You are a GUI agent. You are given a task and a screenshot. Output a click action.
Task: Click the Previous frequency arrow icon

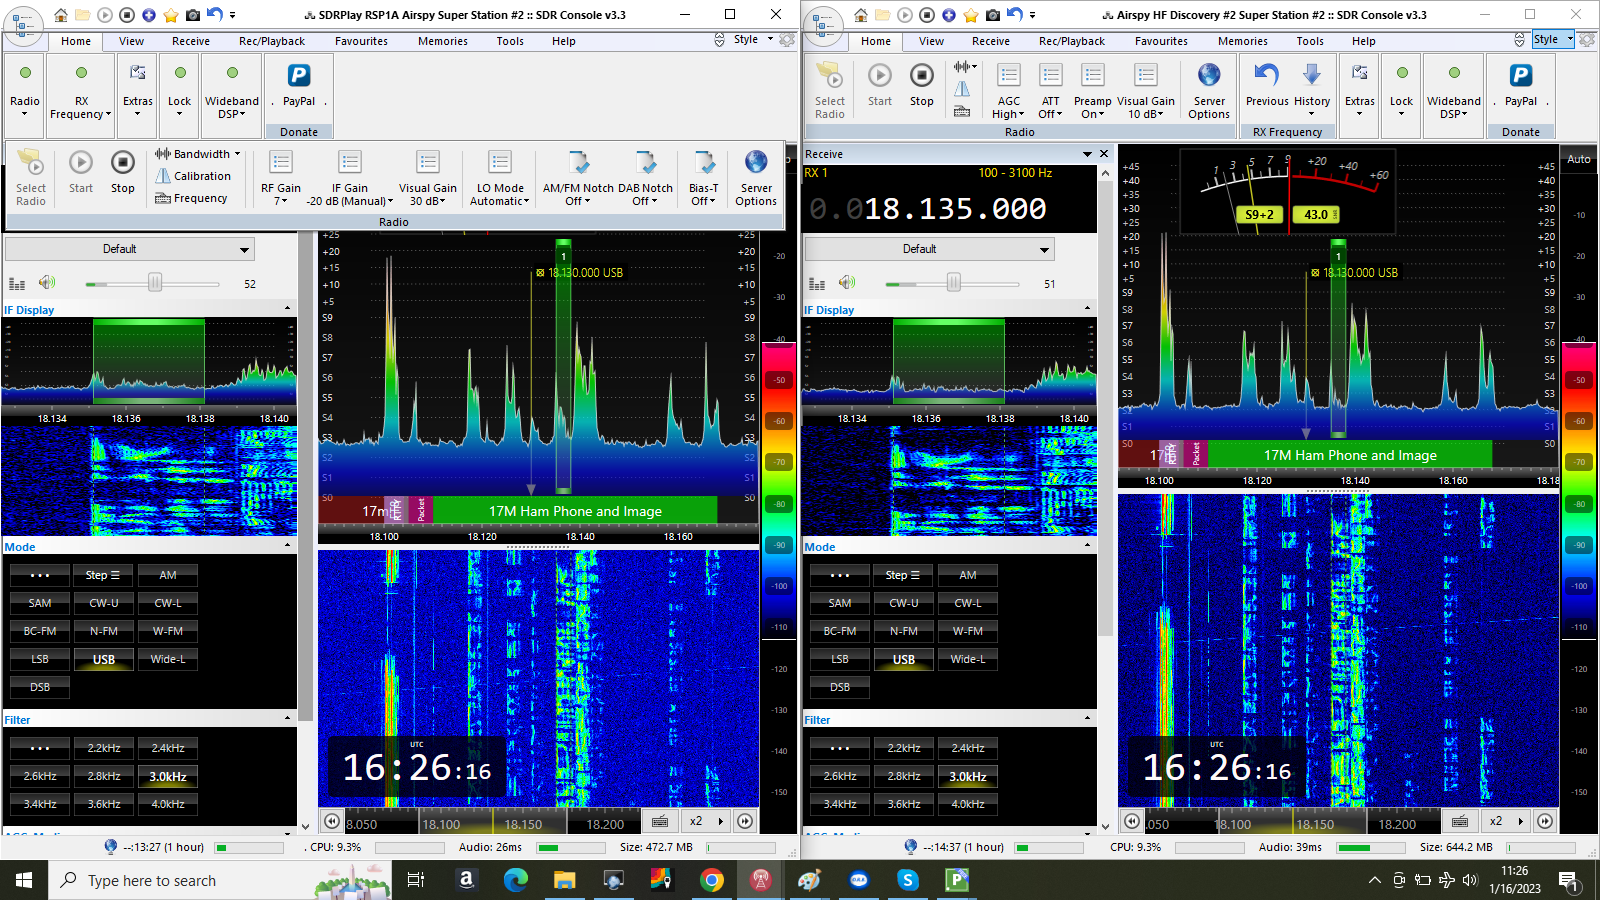click(x=1266, y=75)
